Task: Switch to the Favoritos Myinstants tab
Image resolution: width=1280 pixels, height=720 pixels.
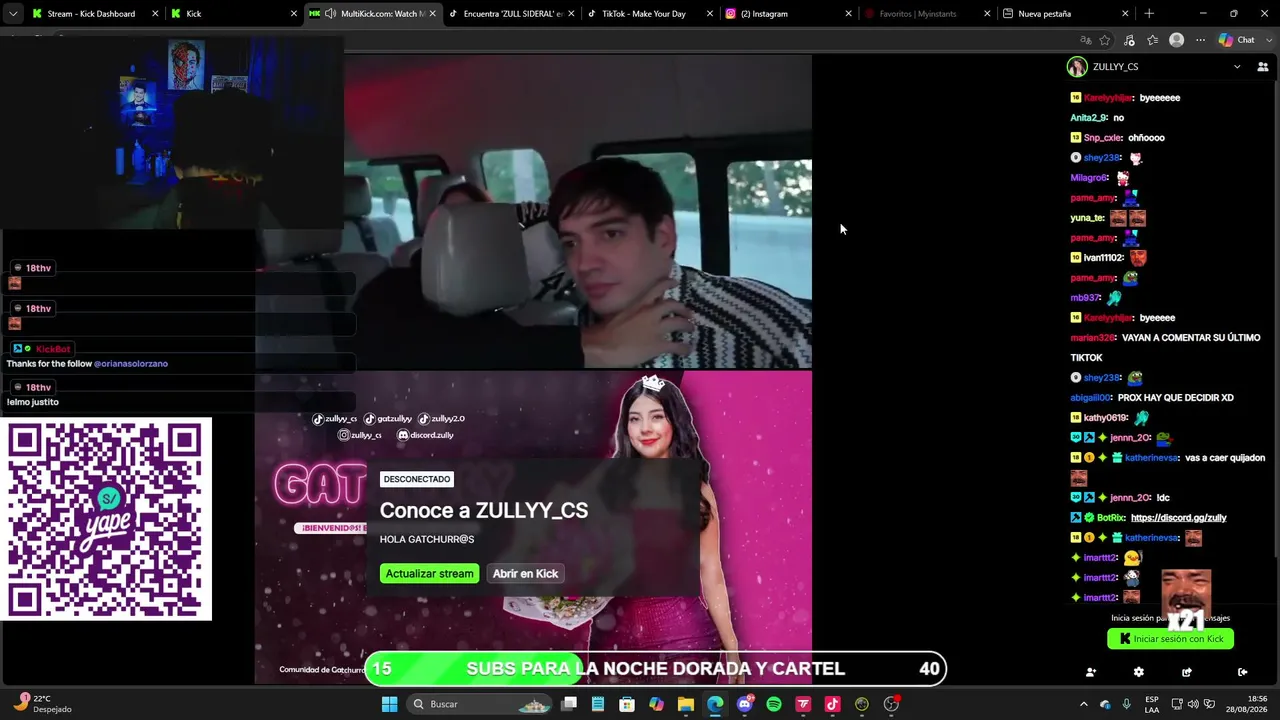Action: tap(927, 14)
